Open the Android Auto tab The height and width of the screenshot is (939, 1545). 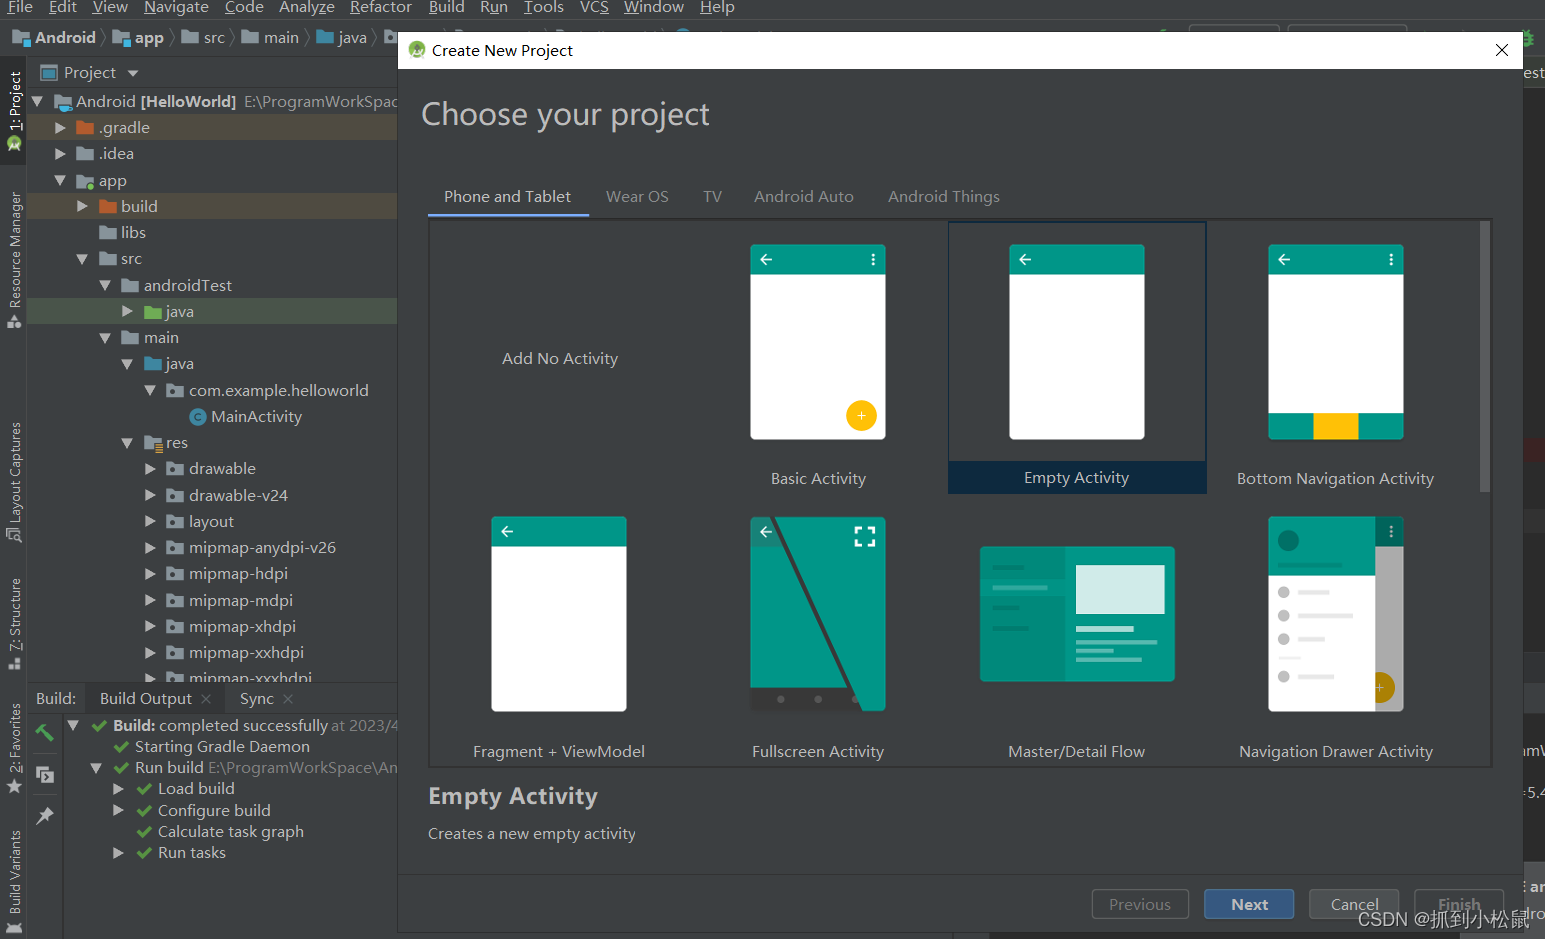tap(804, 197)
